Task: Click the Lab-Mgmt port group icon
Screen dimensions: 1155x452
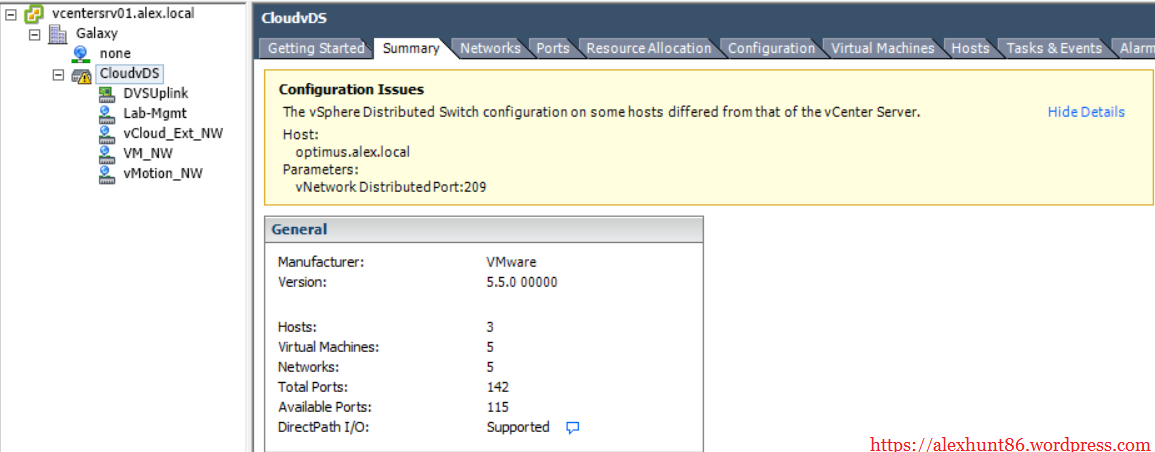Action: pyautogui.click(x=106, y=114)
